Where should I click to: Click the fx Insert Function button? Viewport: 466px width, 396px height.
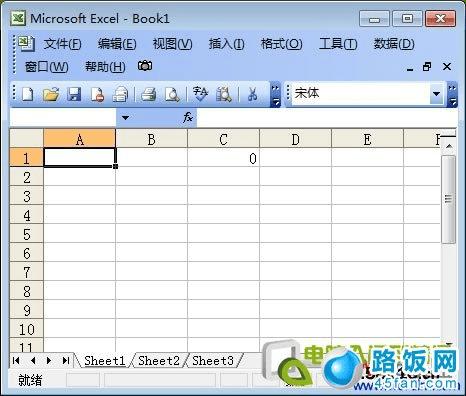click(x=188, y=118)
